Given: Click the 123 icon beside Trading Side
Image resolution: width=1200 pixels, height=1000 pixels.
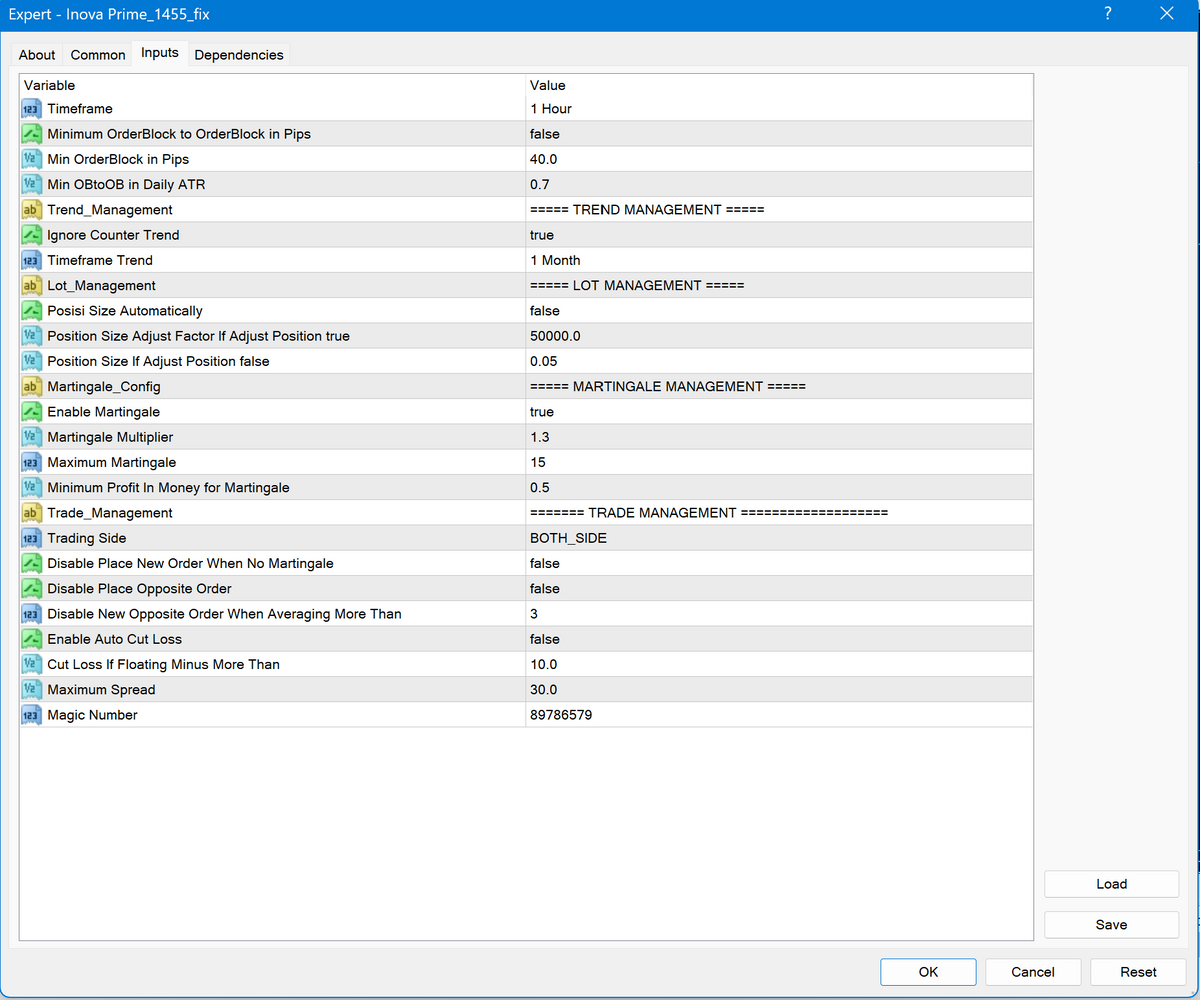Looking at the screenshot, I should [x=31, y=537].
